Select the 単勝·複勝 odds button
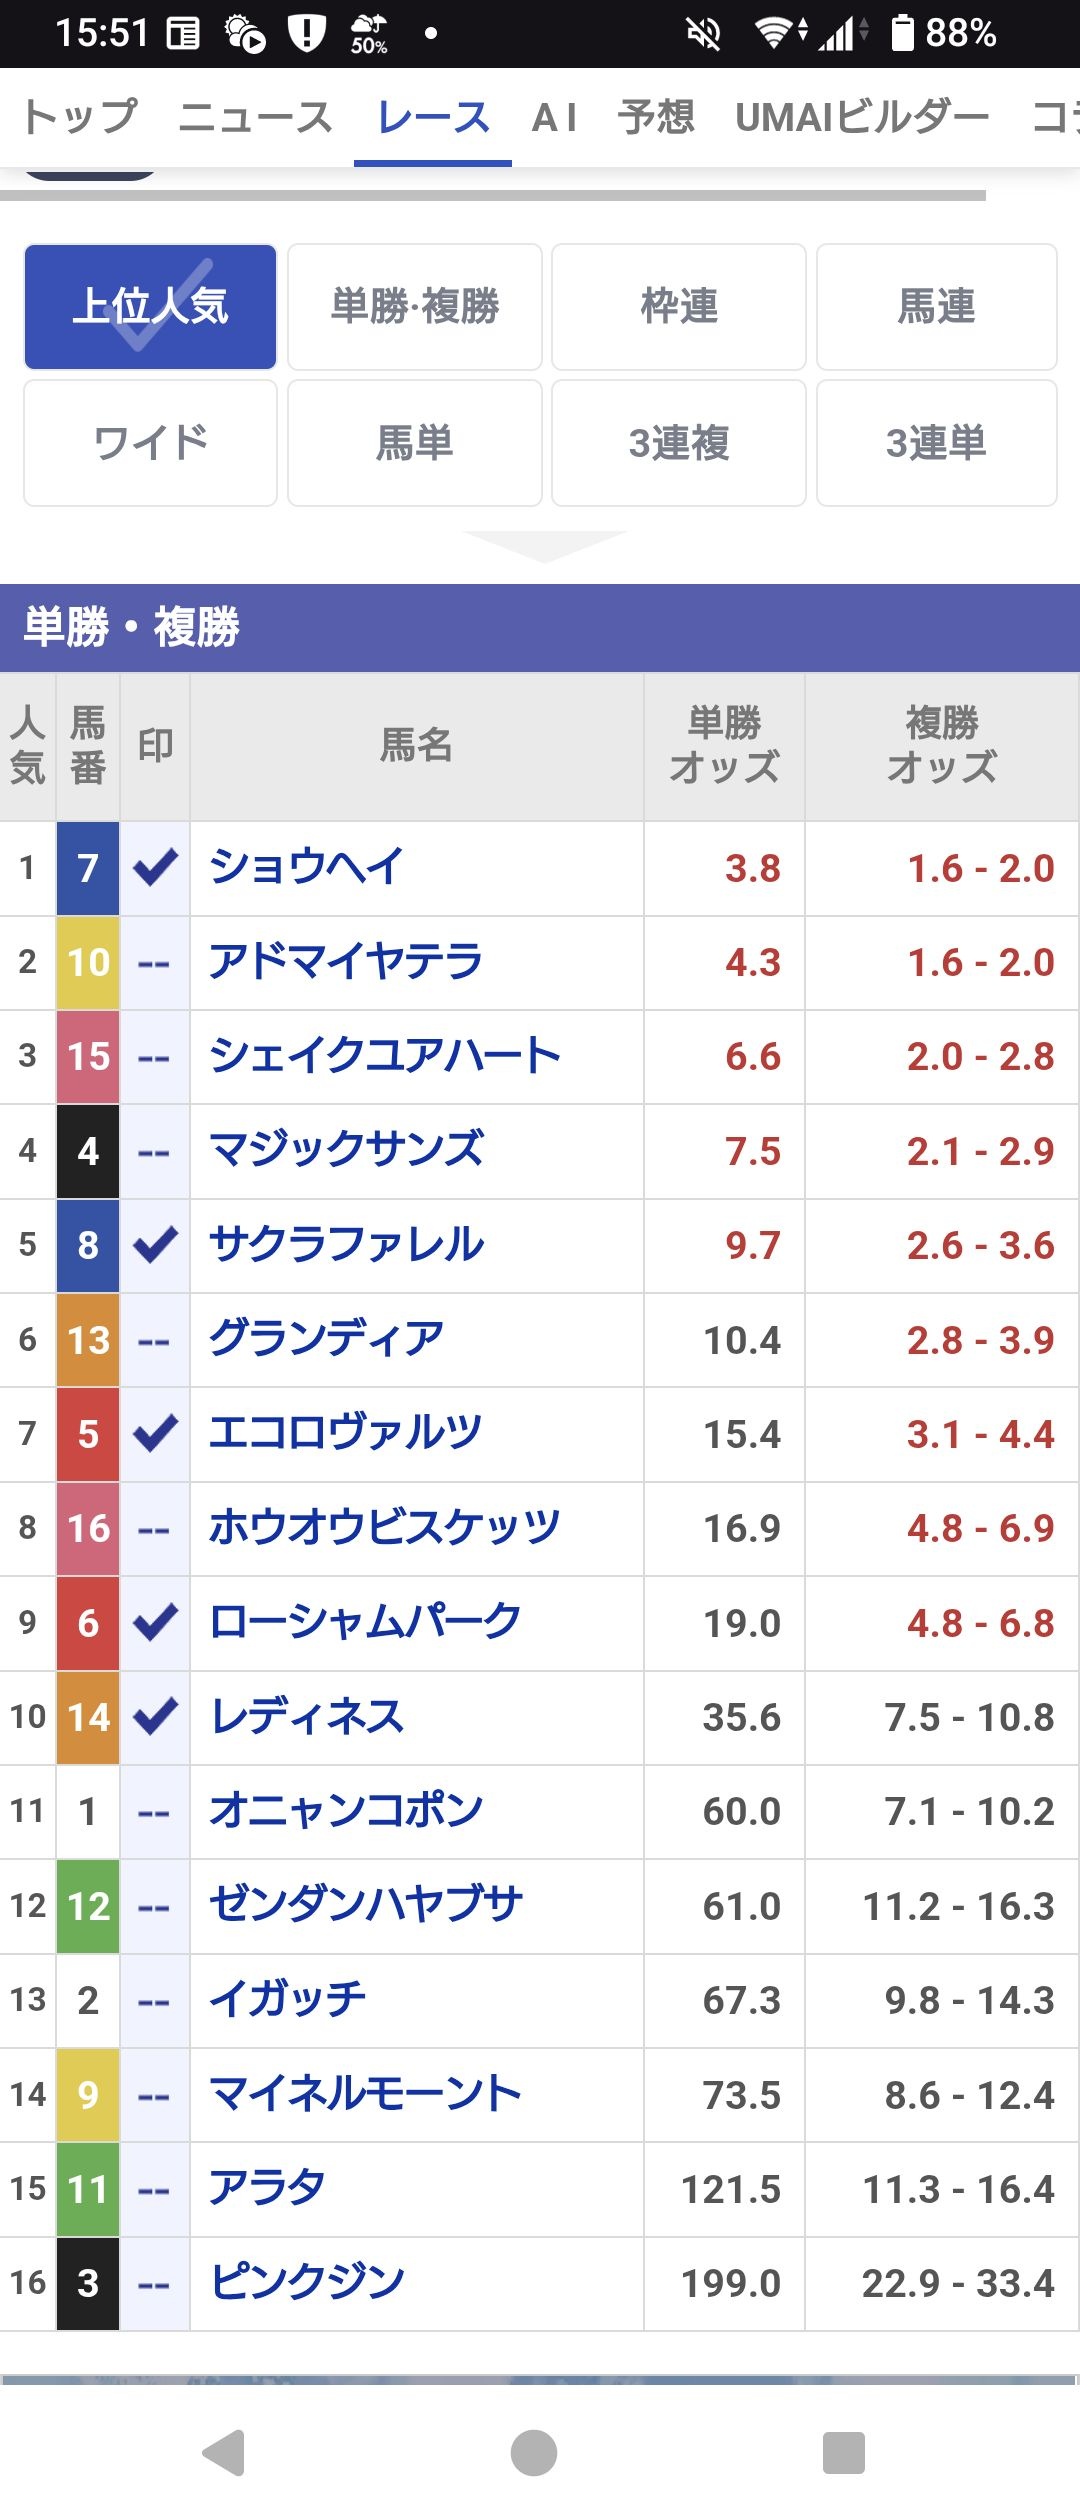The width and height of the screenshot is (1080, 2520). coord(415,307)
